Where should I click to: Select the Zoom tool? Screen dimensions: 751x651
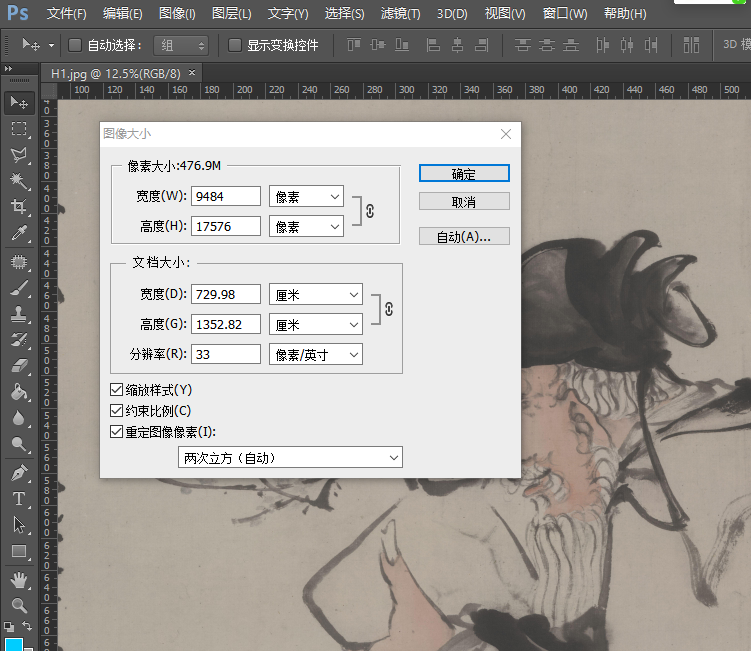[19, 606]
